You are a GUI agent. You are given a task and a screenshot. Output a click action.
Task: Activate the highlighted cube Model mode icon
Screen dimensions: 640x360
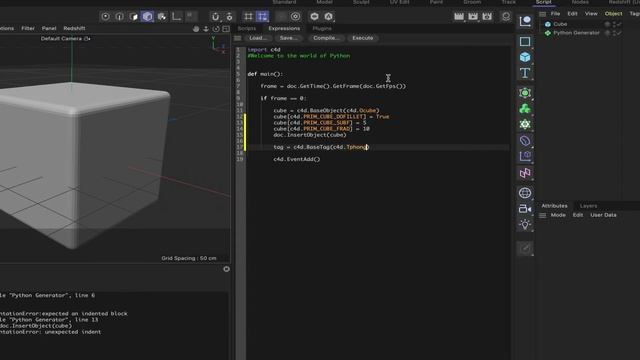tap(147, 16)
